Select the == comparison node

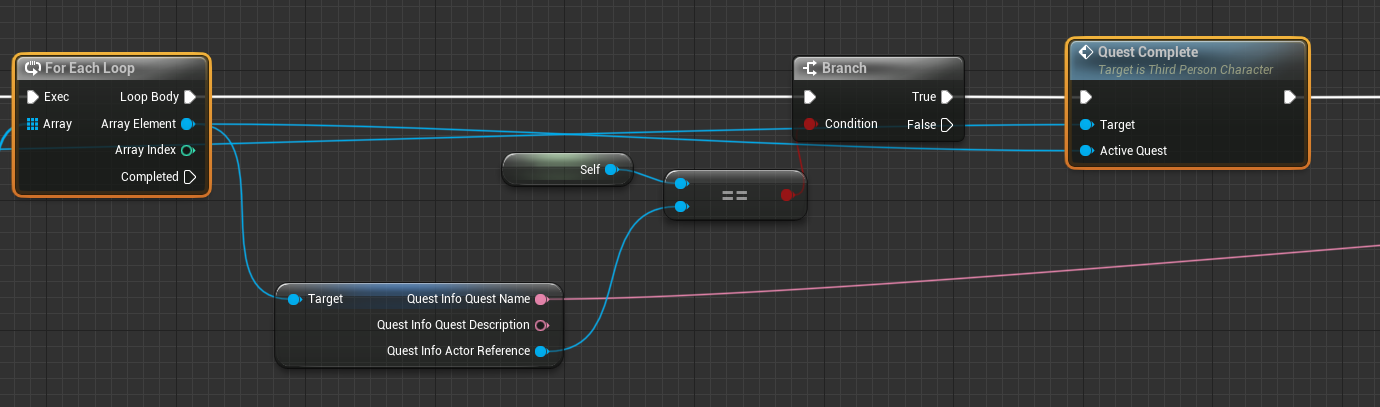click(x=735, y=195)
